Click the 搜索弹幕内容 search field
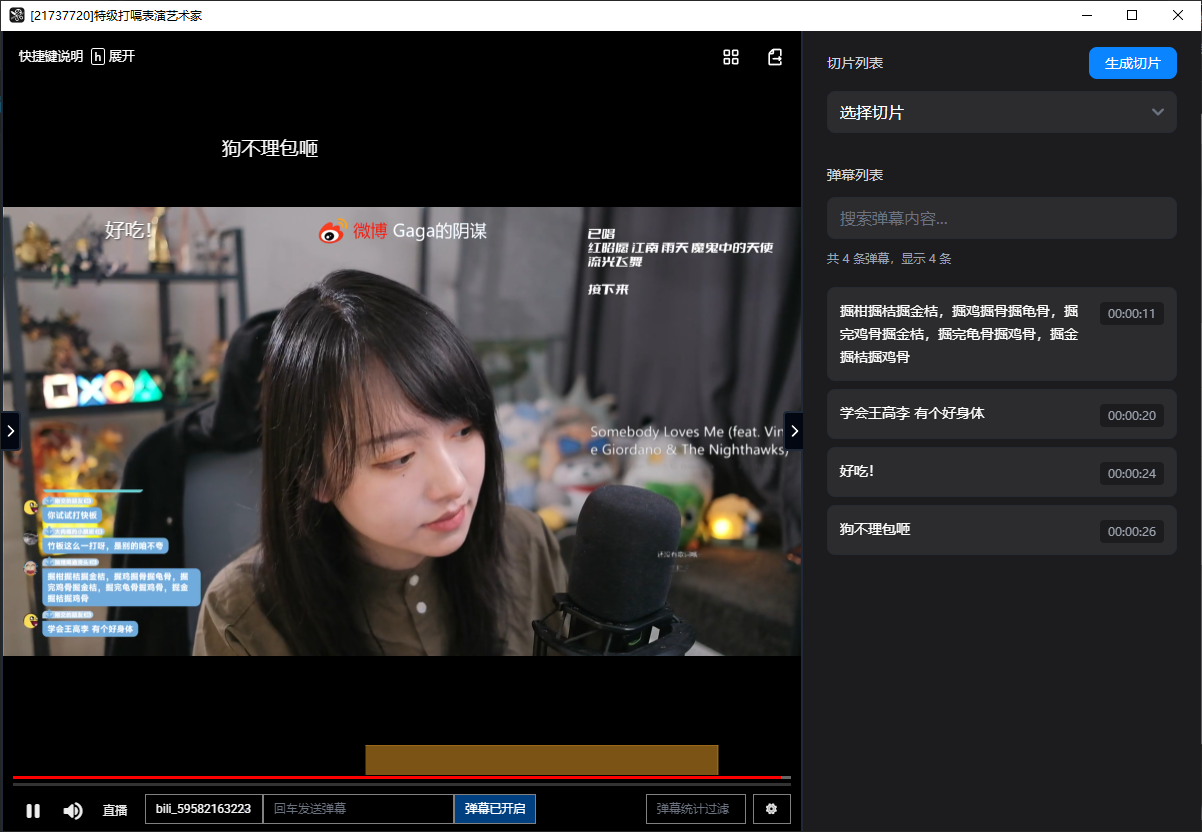1202x832 pixels. point(1001,217)
